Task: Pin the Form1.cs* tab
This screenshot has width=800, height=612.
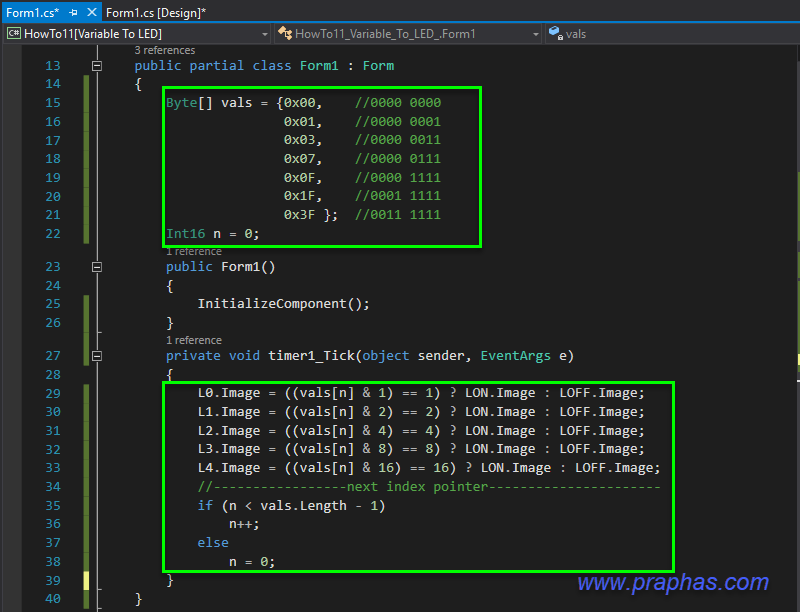Action: pyautogui.click(x=73, y=12)
